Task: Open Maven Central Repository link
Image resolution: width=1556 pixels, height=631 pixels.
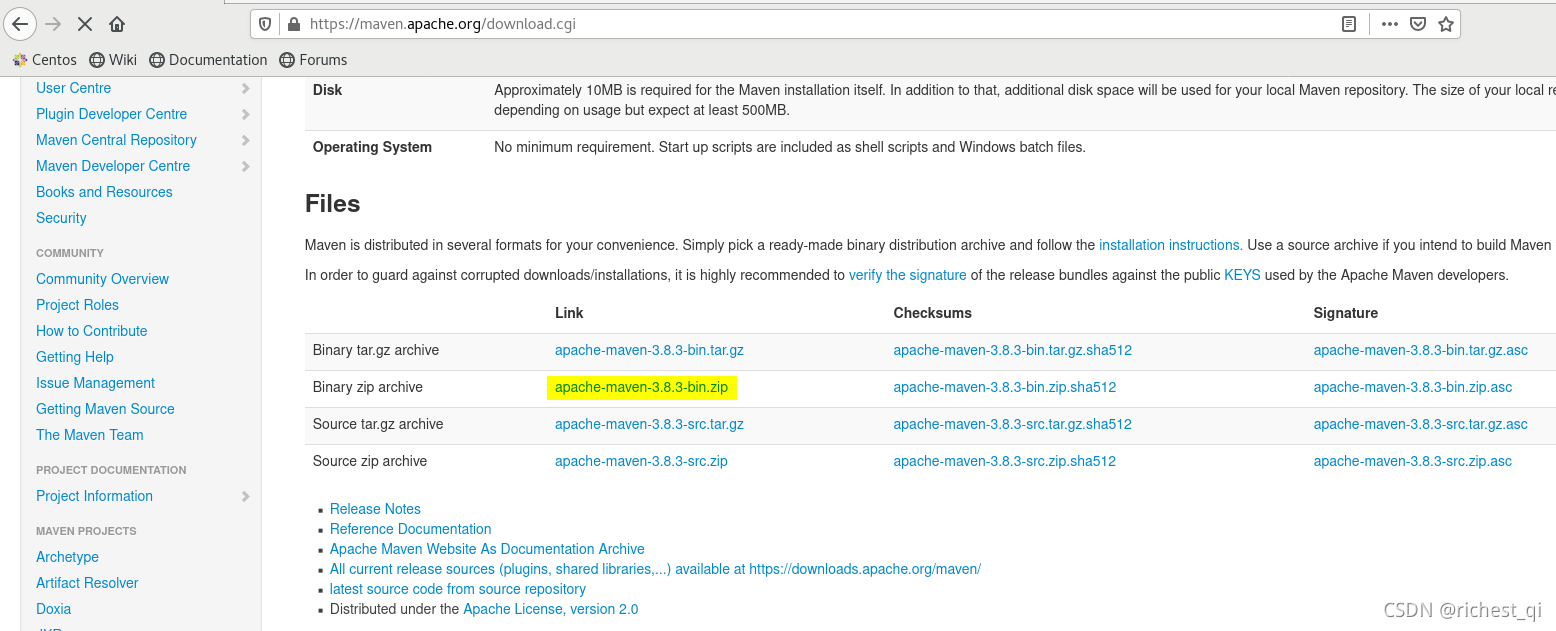Action: pyautogui.click(x=116, y=140)
